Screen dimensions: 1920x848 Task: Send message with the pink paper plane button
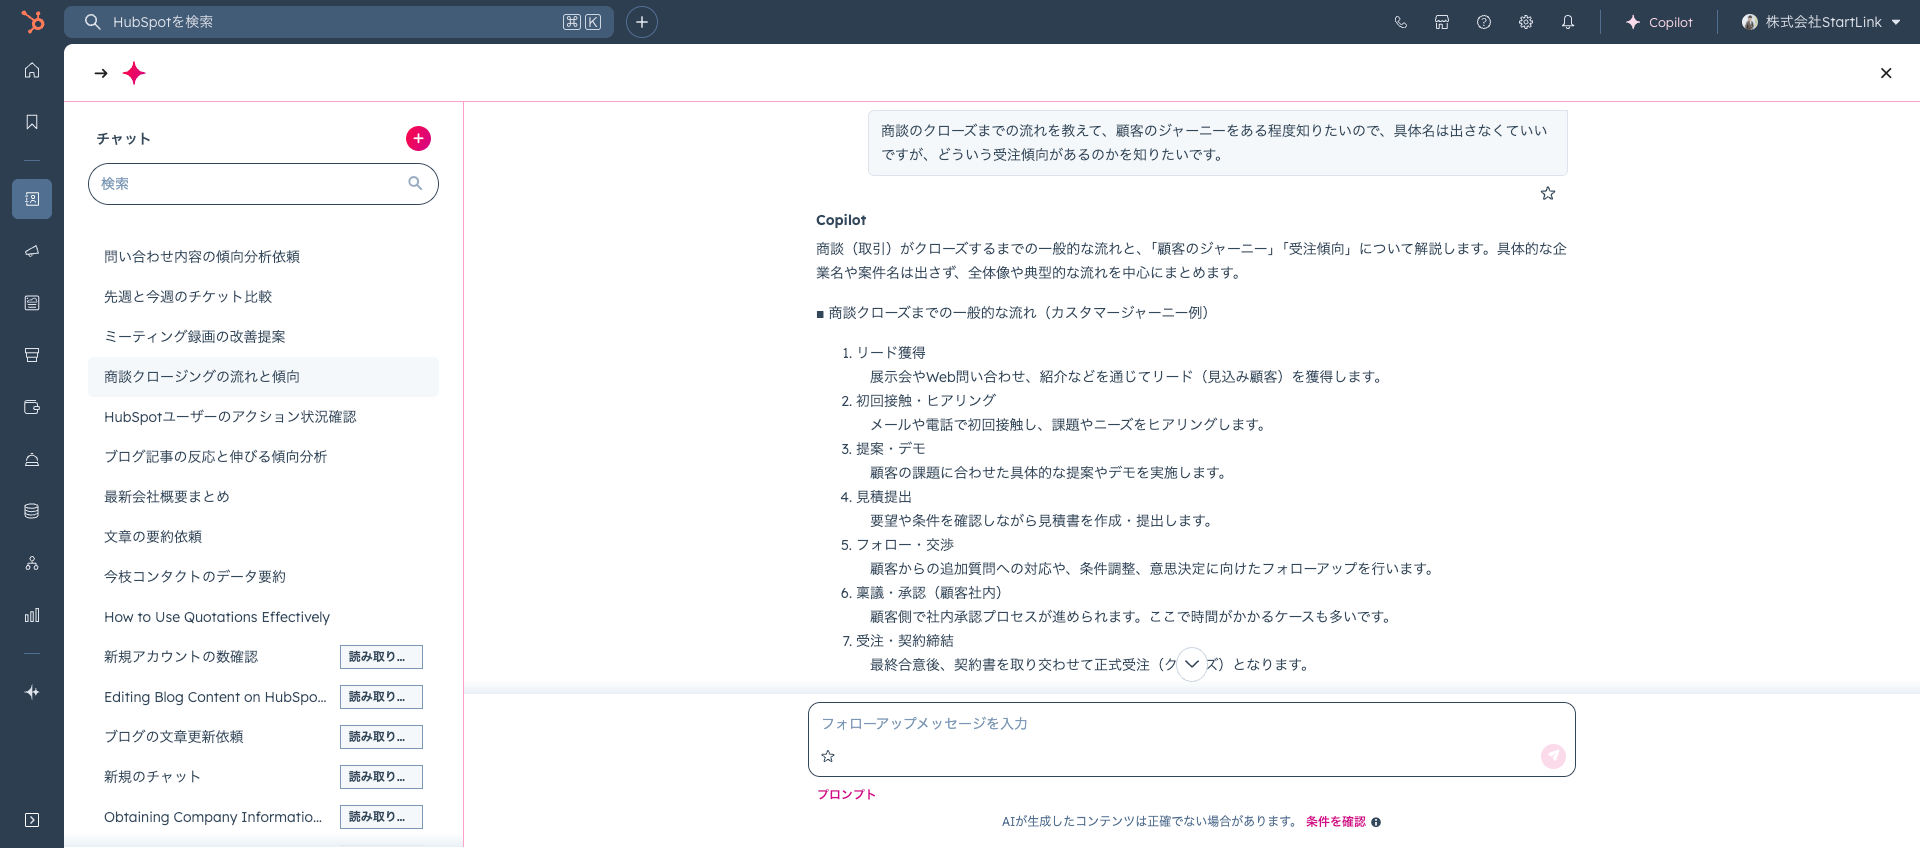[x=1553, y=756]
